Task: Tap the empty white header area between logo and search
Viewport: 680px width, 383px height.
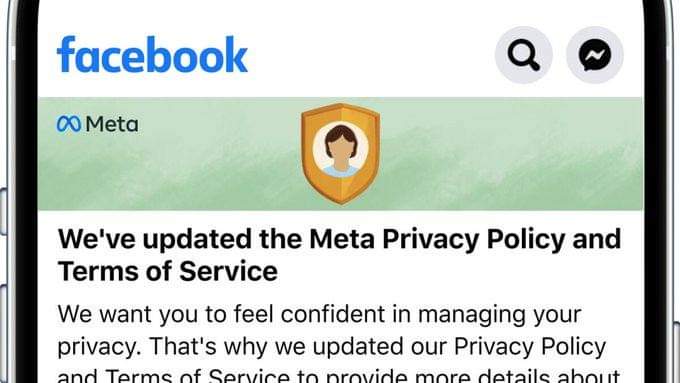Action: 371,55
